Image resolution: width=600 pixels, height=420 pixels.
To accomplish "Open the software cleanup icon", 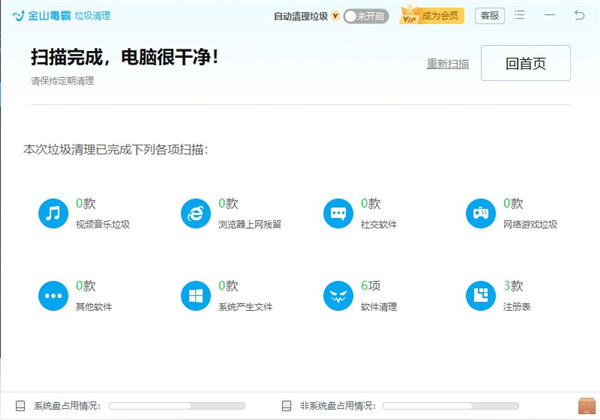I will [x=338, y=296].
